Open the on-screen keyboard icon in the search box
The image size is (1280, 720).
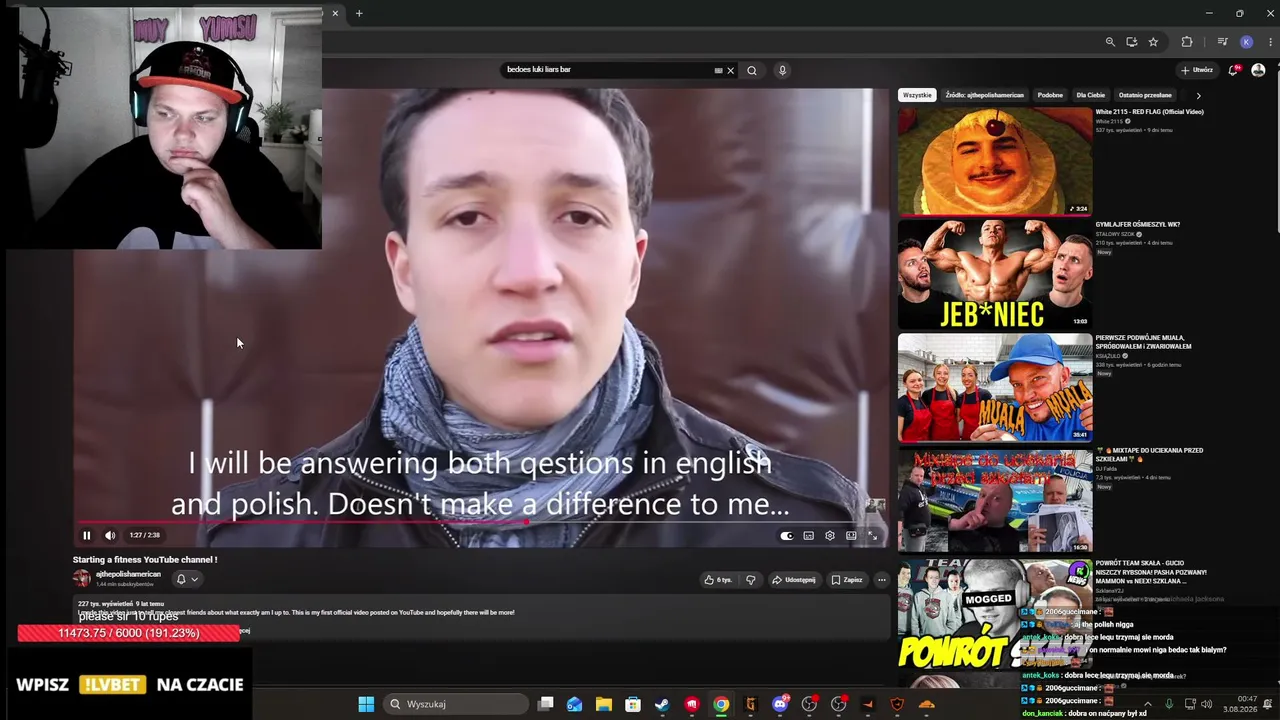coord(718,71)
